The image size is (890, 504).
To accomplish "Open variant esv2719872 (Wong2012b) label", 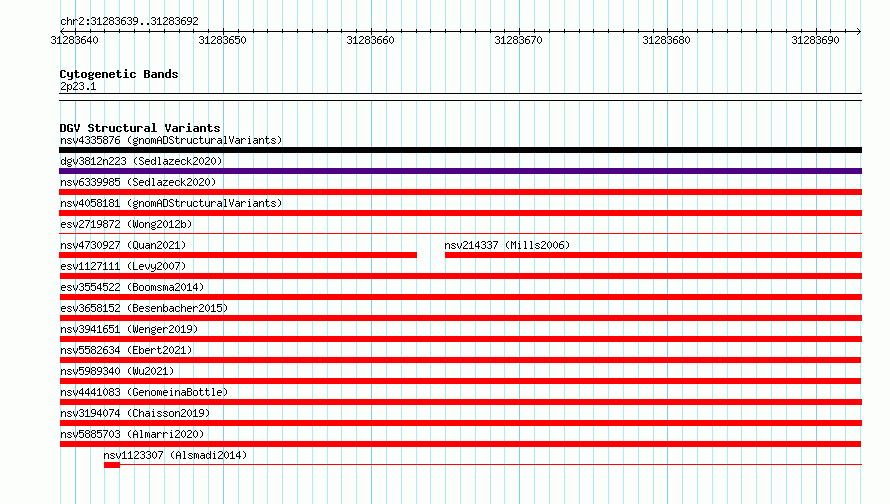I will pos(126,224).
